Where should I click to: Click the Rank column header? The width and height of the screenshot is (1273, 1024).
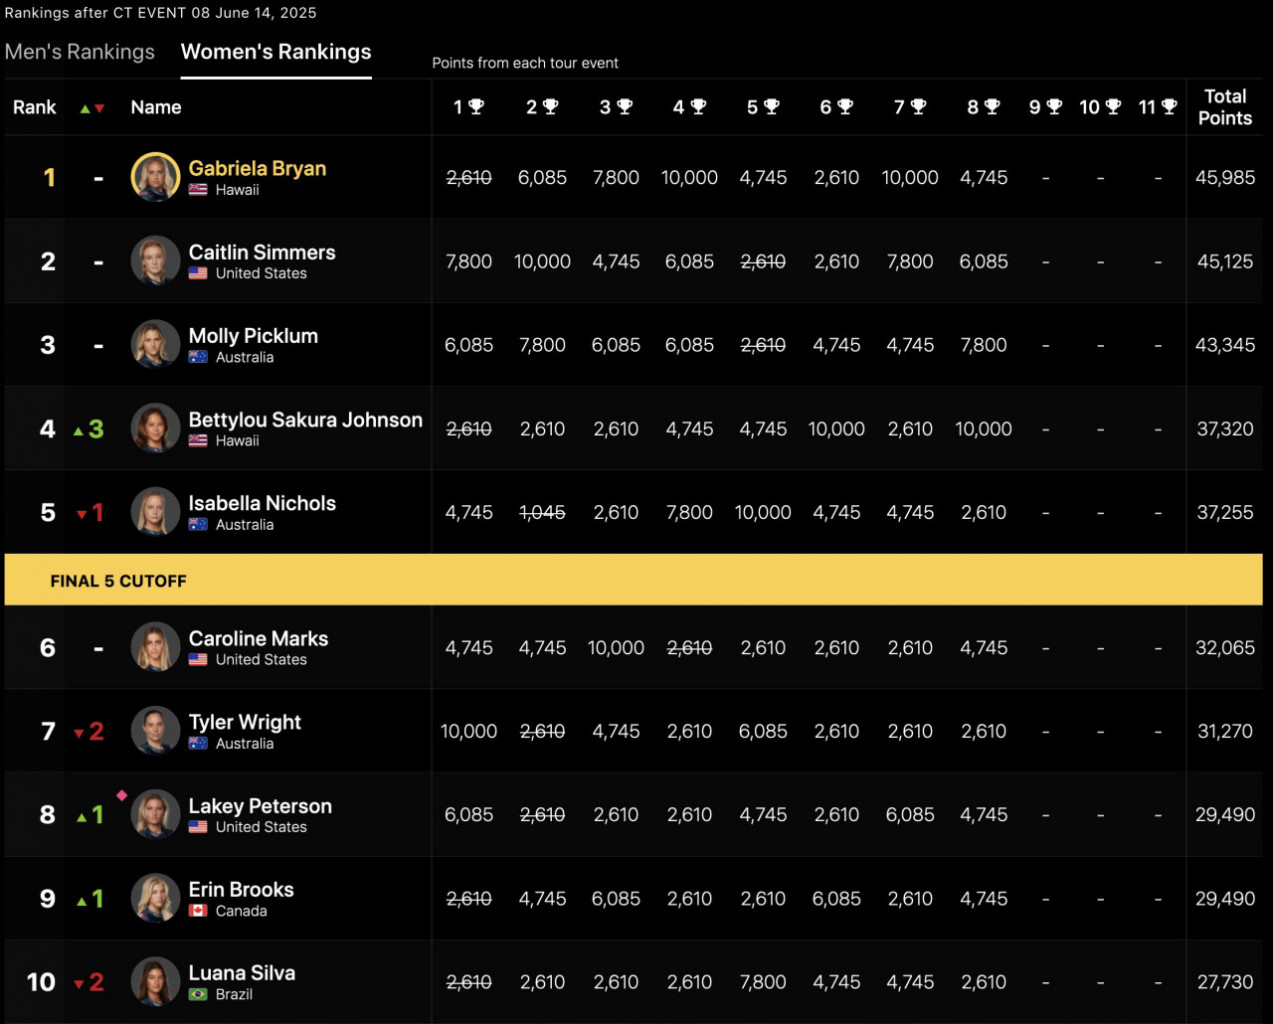tap(34, 107)
